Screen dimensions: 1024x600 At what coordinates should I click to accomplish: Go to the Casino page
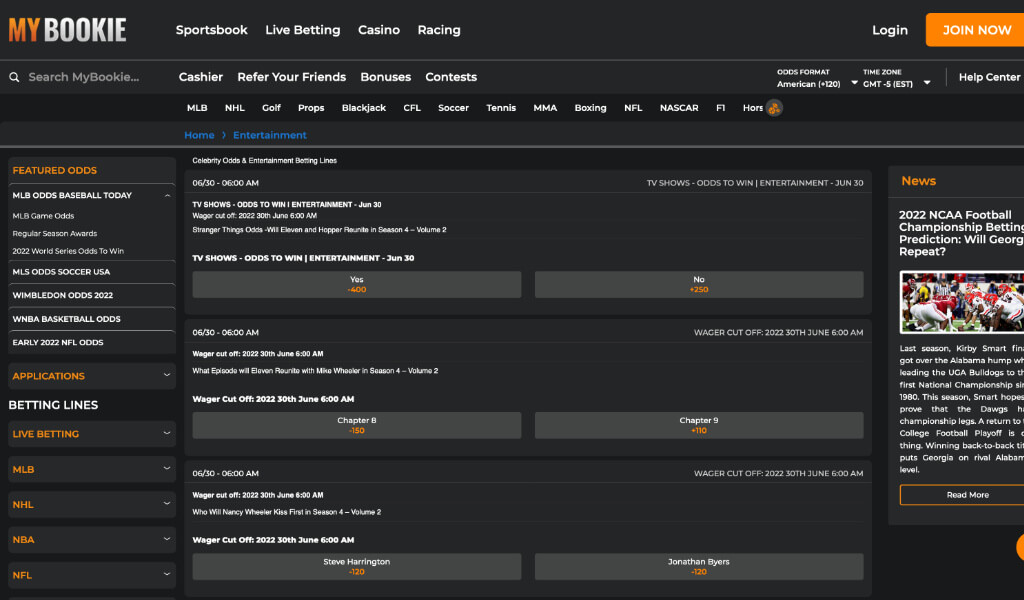click(379, 30)
